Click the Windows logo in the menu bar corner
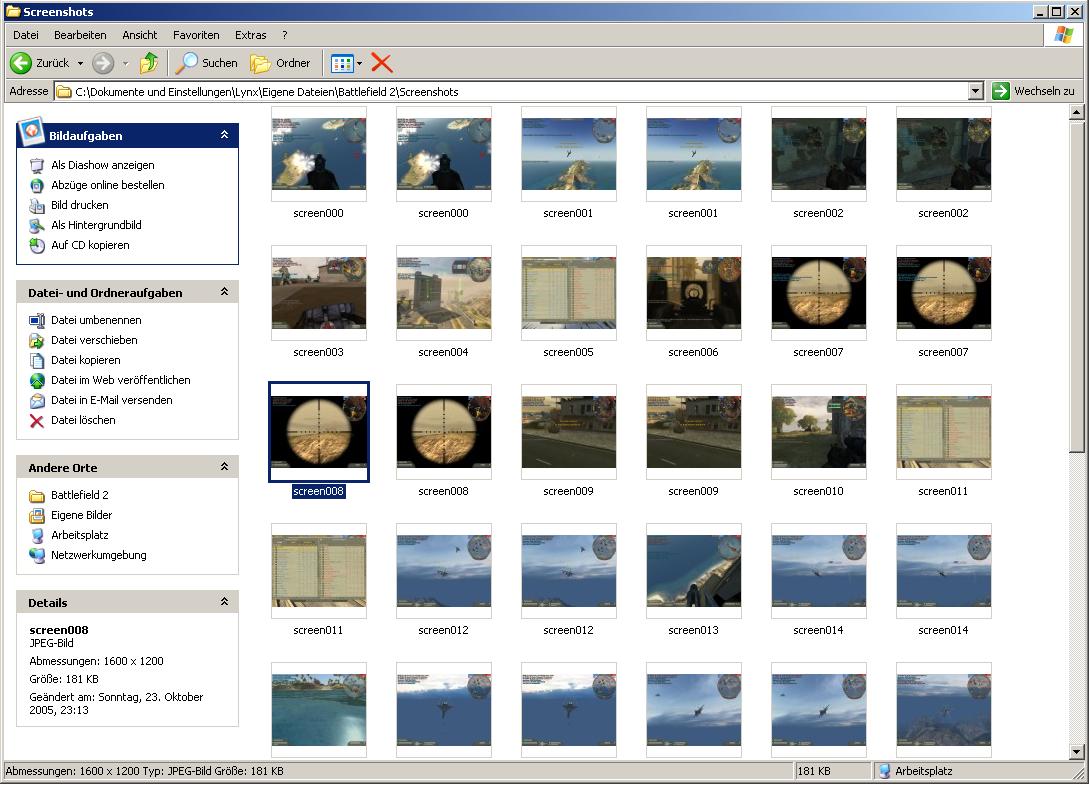This screenshot has width=1090, height=785. [x=1063, y=35]
